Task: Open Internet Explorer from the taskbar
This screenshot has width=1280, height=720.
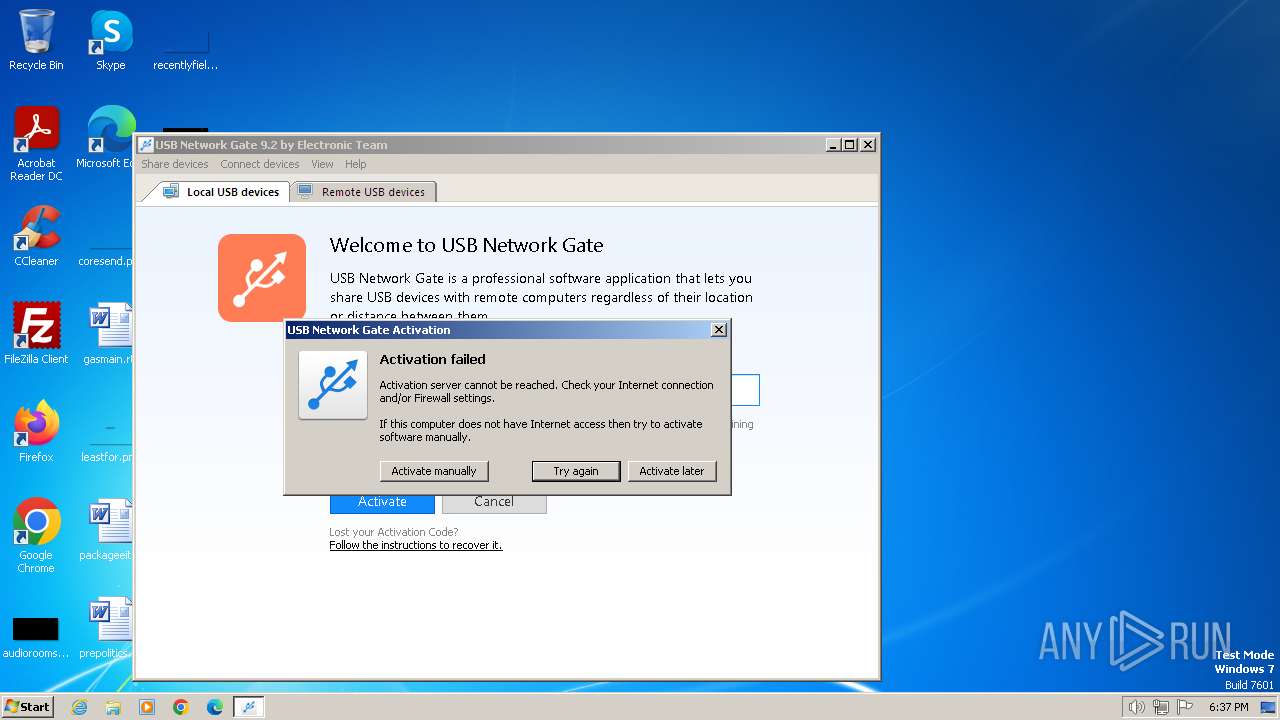Action: [79, 707]
